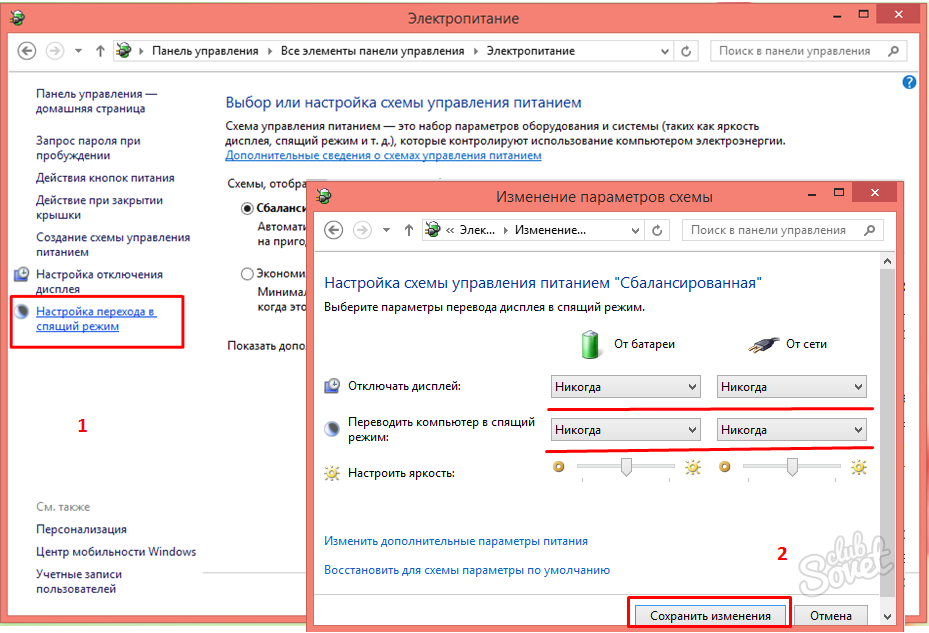
Task: Click back arrow in Изменение параметров схемы window
Action: (x=334, y=230)
